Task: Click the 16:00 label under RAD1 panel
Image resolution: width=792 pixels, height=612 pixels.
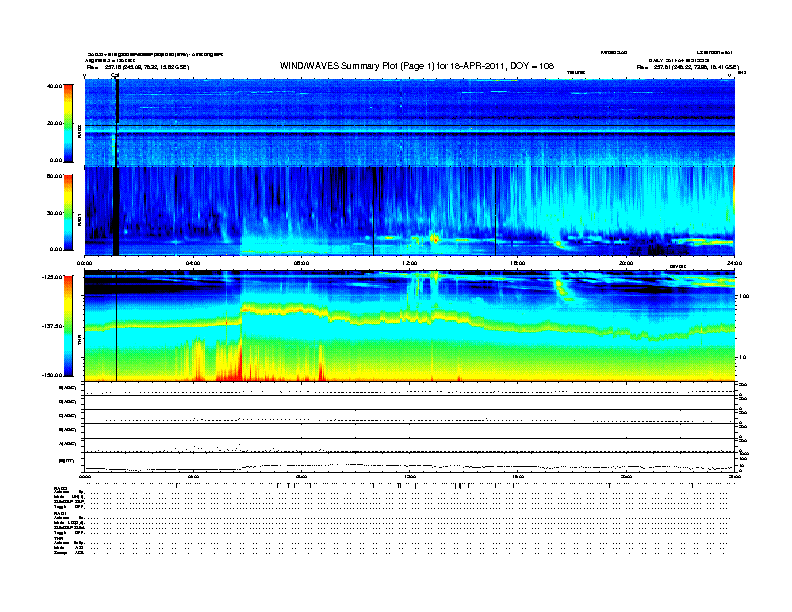Action: [518, 263]
